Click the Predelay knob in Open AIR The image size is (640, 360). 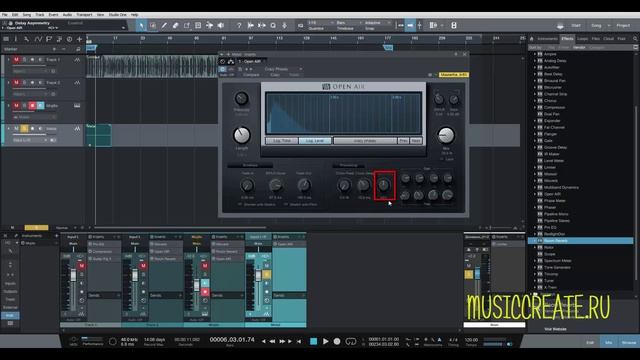coord(242,98)
